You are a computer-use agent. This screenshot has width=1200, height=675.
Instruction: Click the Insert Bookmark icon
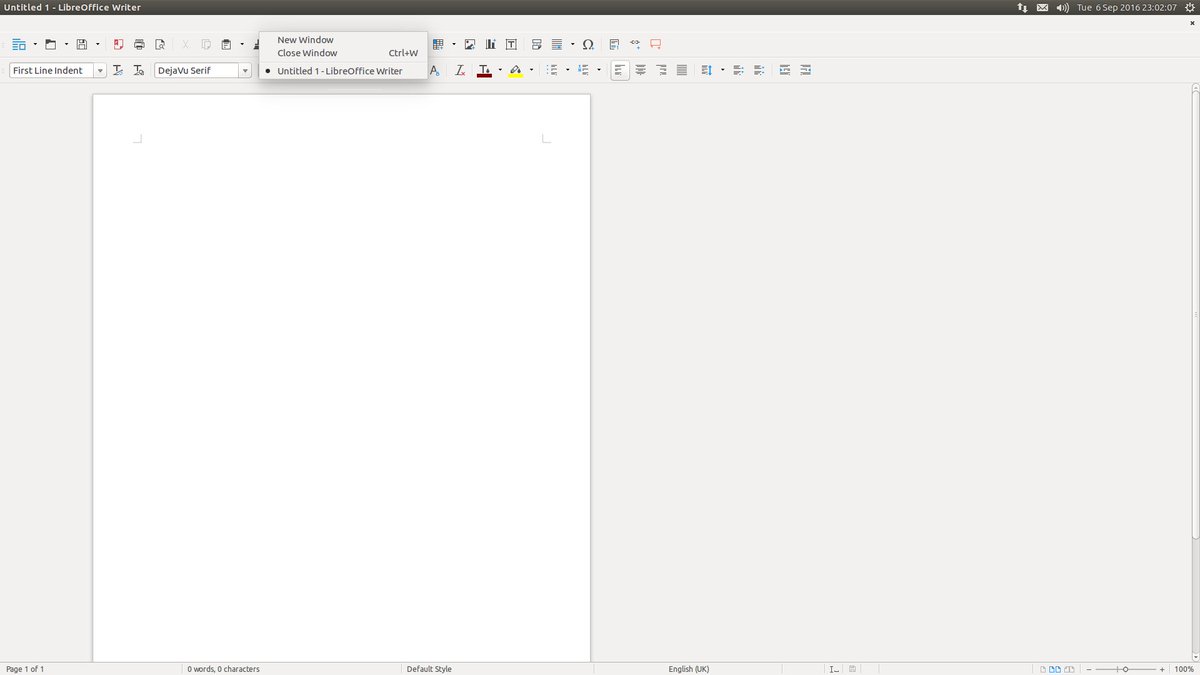click(635, 44)
